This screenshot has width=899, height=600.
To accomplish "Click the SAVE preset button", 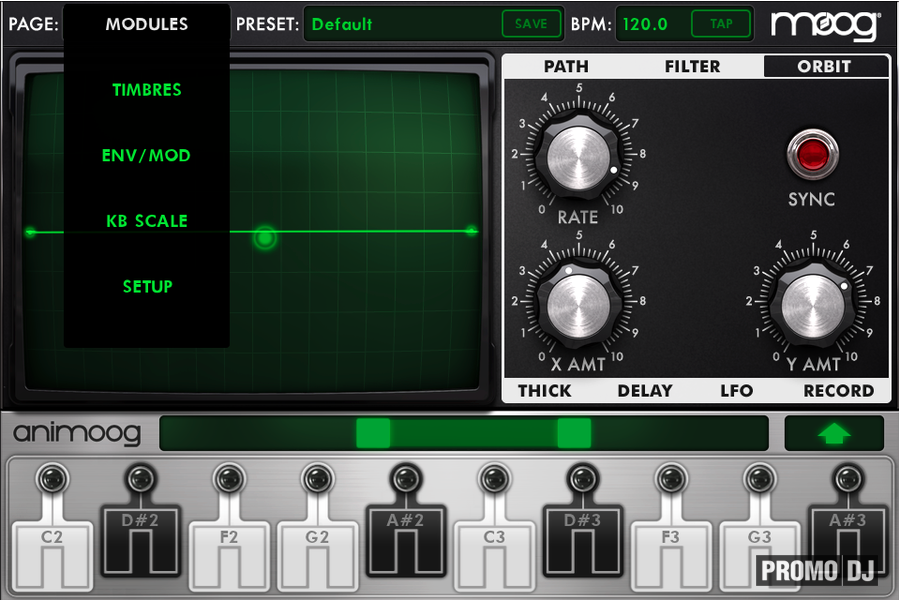I will coord(531,24).
